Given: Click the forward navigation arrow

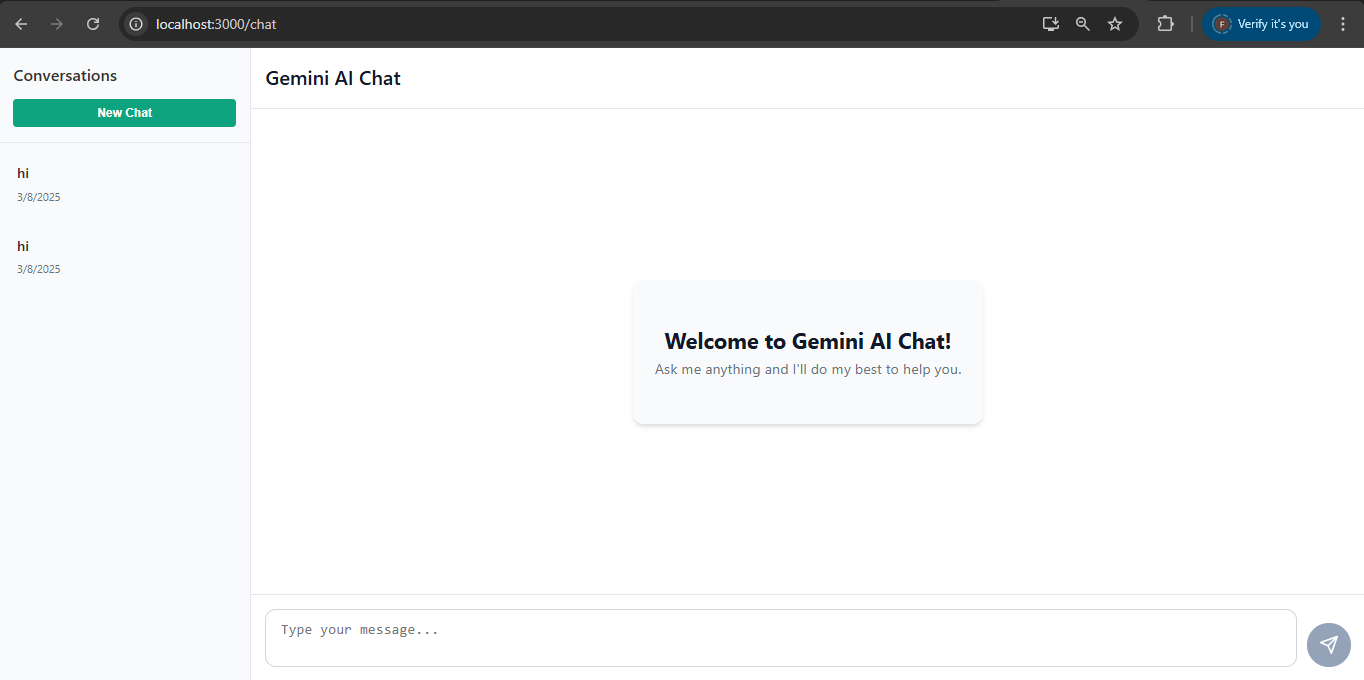Looking at the screenshot, I should pos(56,23).
